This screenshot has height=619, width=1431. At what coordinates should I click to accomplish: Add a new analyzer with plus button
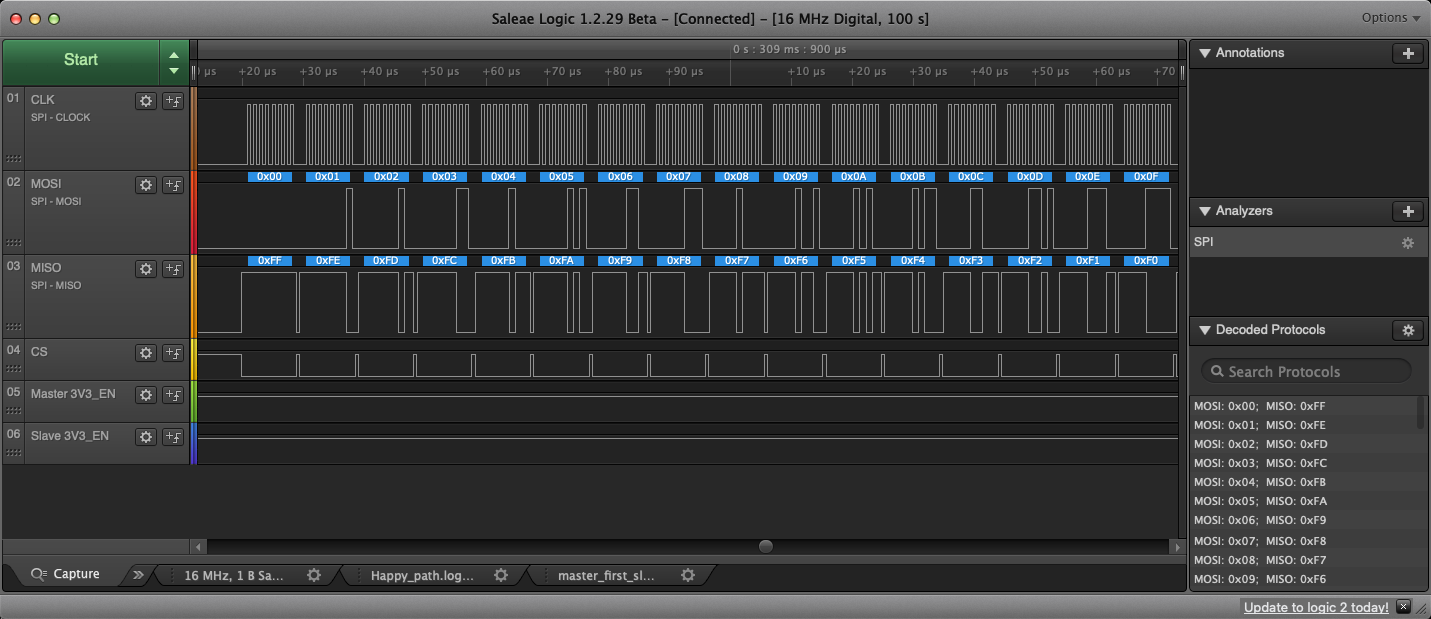point(1407,211)
